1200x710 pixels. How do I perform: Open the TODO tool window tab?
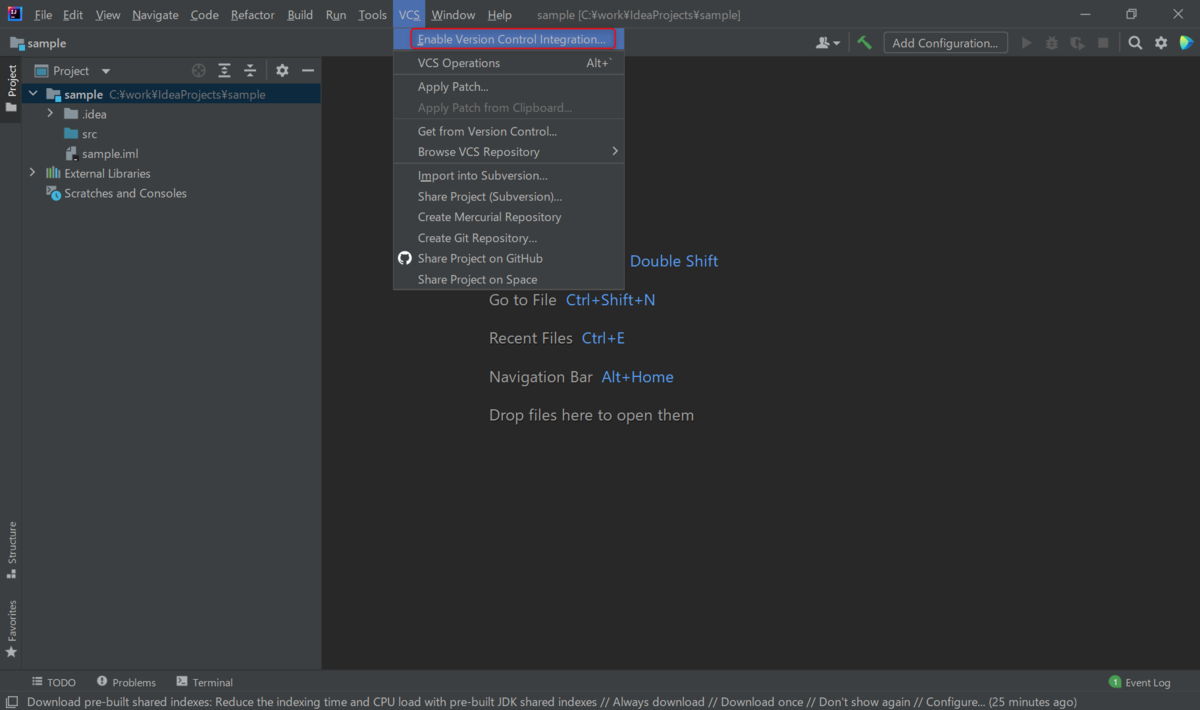[54, 682]
